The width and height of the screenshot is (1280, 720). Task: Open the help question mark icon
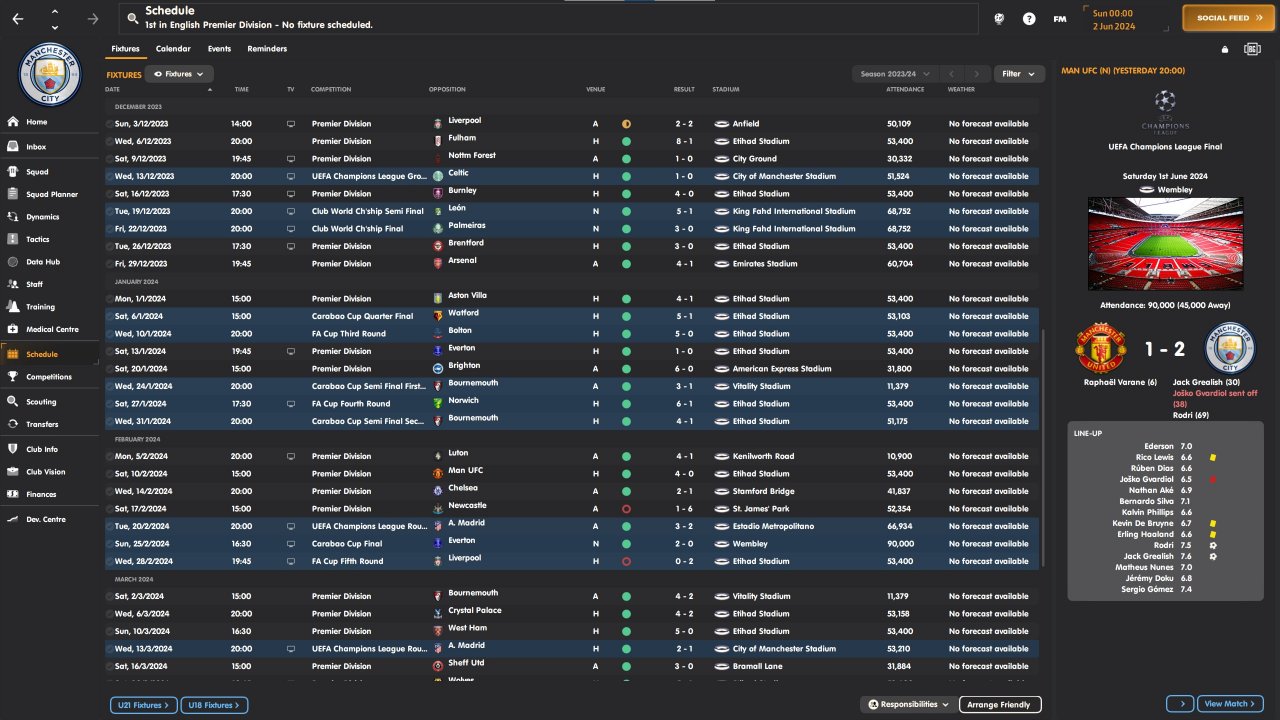[1029, 19]
